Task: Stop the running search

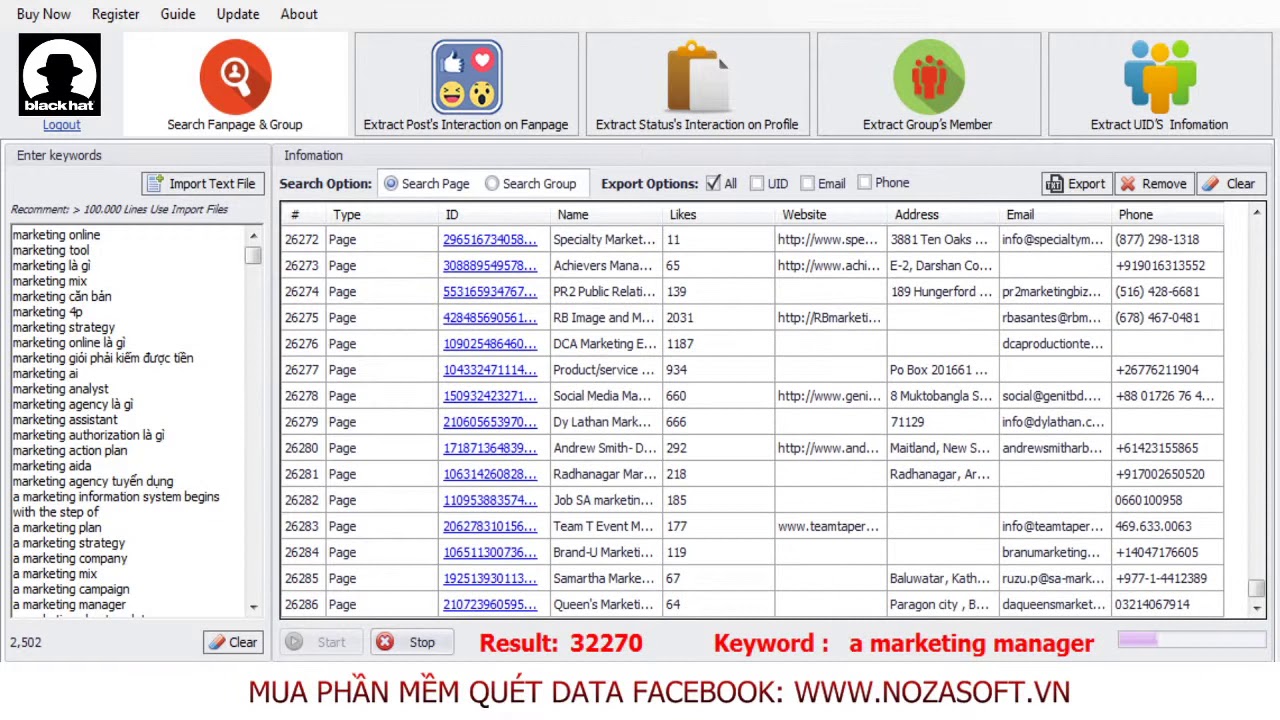Action: click(x=410, y=642)
